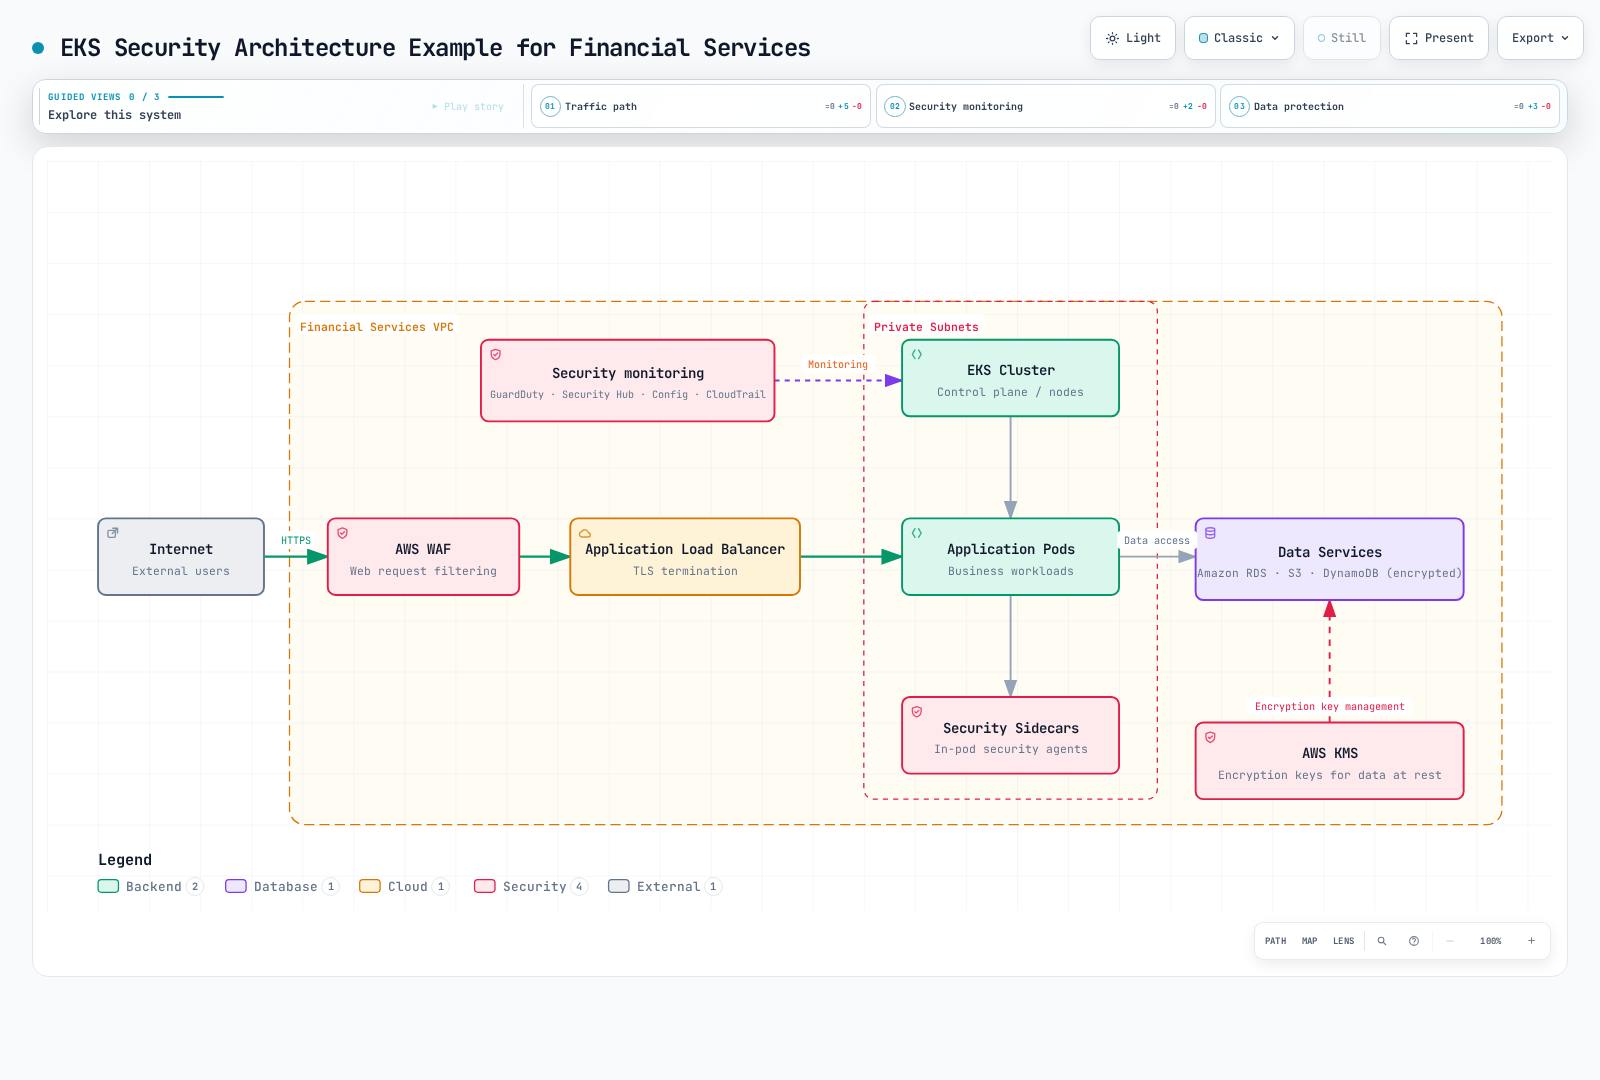Screen dimensions: 1600x1080
Task: Open the Export dropdown menu
Action: click(x=1540, y=38)
